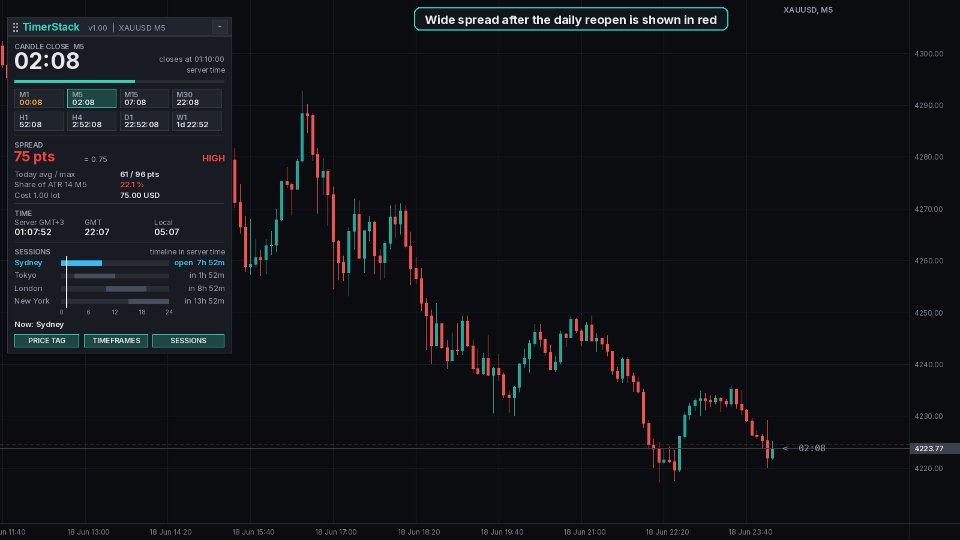The height and width of the screenshot is (540, 960).
Task: Click the red 75 pts spread value
Action: (x=34, y=157)
